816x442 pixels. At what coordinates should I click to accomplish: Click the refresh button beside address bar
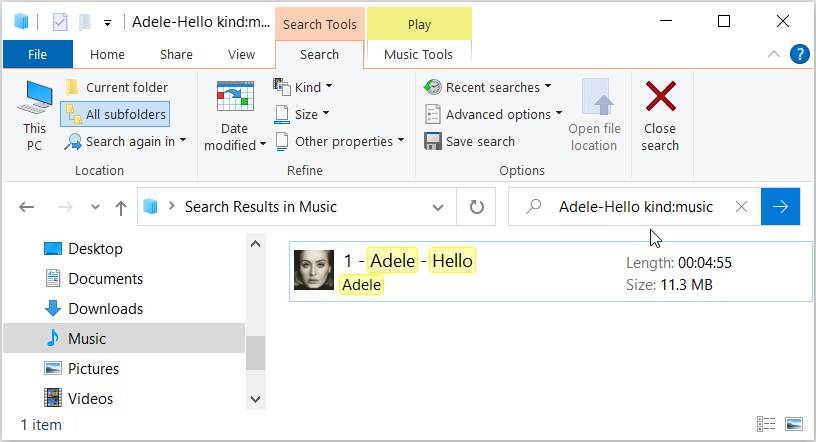pyautogui.click(x=477, y=207)
